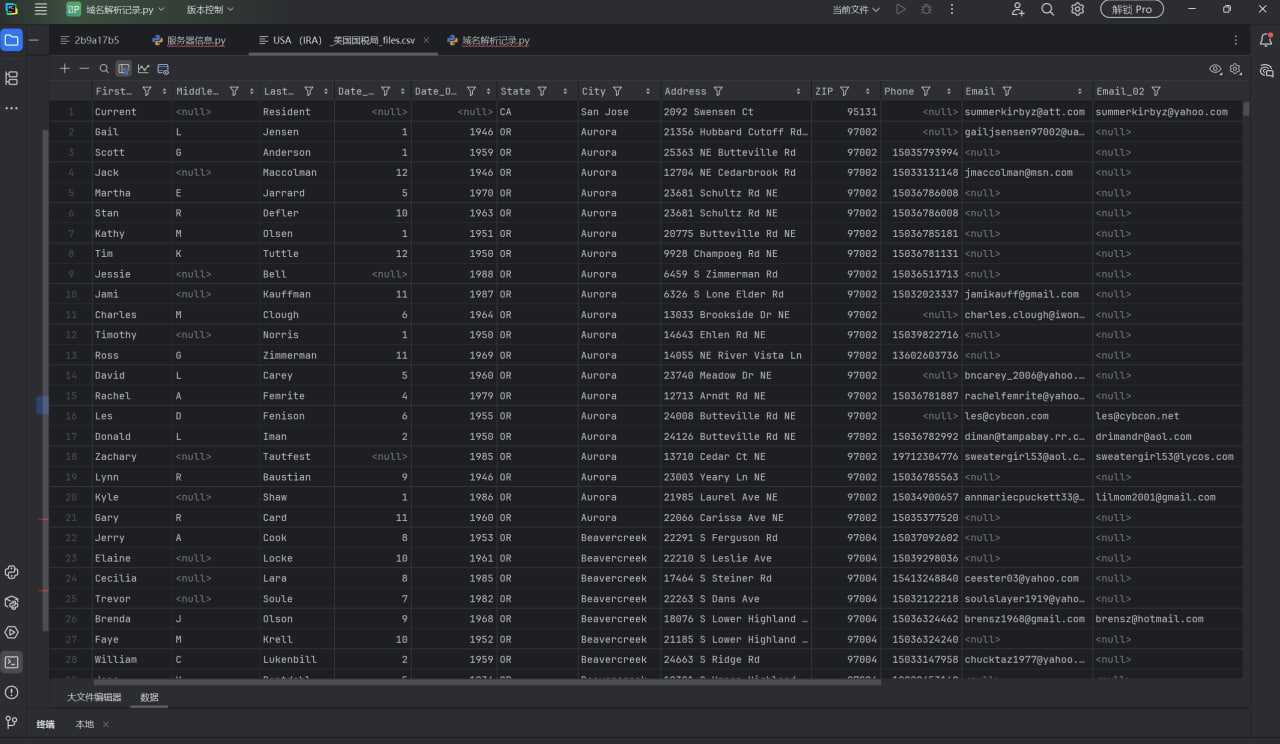Select the 数据 bottom tab
The height and width of the screenshot is (744, 1280).
click(x=149, y=697)
